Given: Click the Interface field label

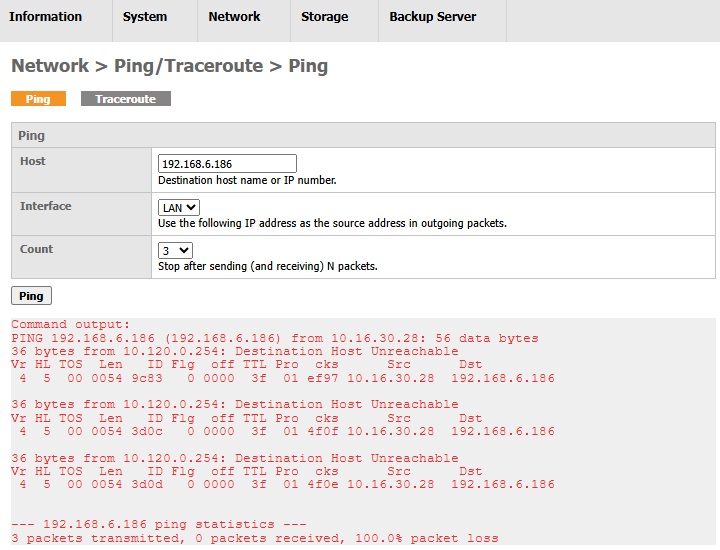Looking at the screenshot, I should pos(46,206).
